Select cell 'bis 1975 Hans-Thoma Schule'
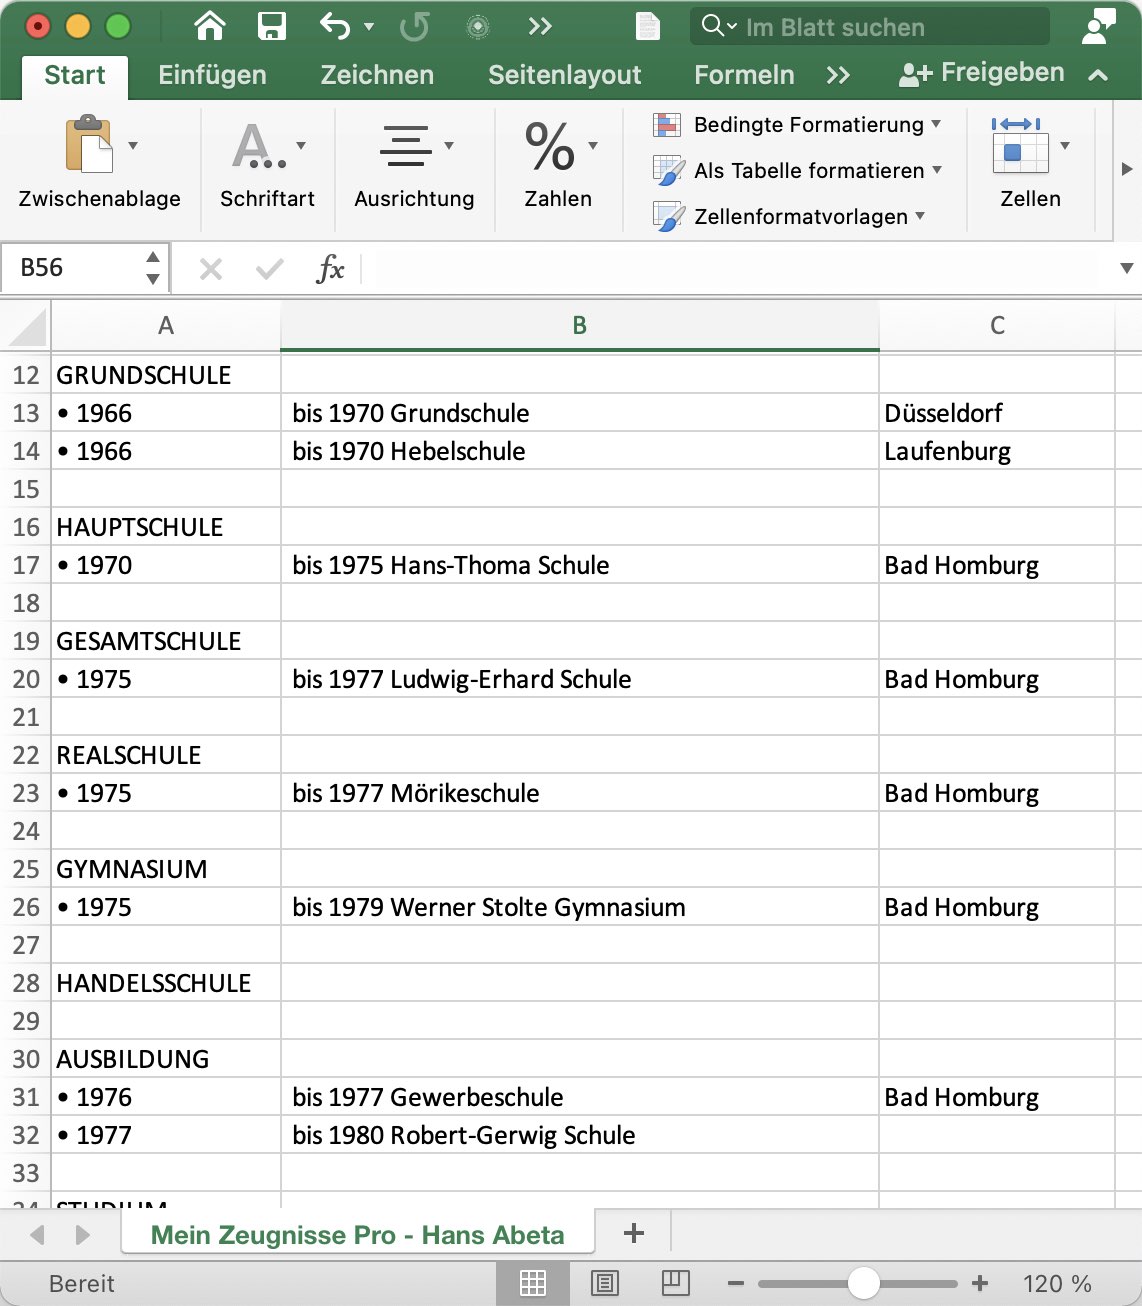Image resolution: width=1142 pixels, height=1306 pixels. (x=580, y=565)
